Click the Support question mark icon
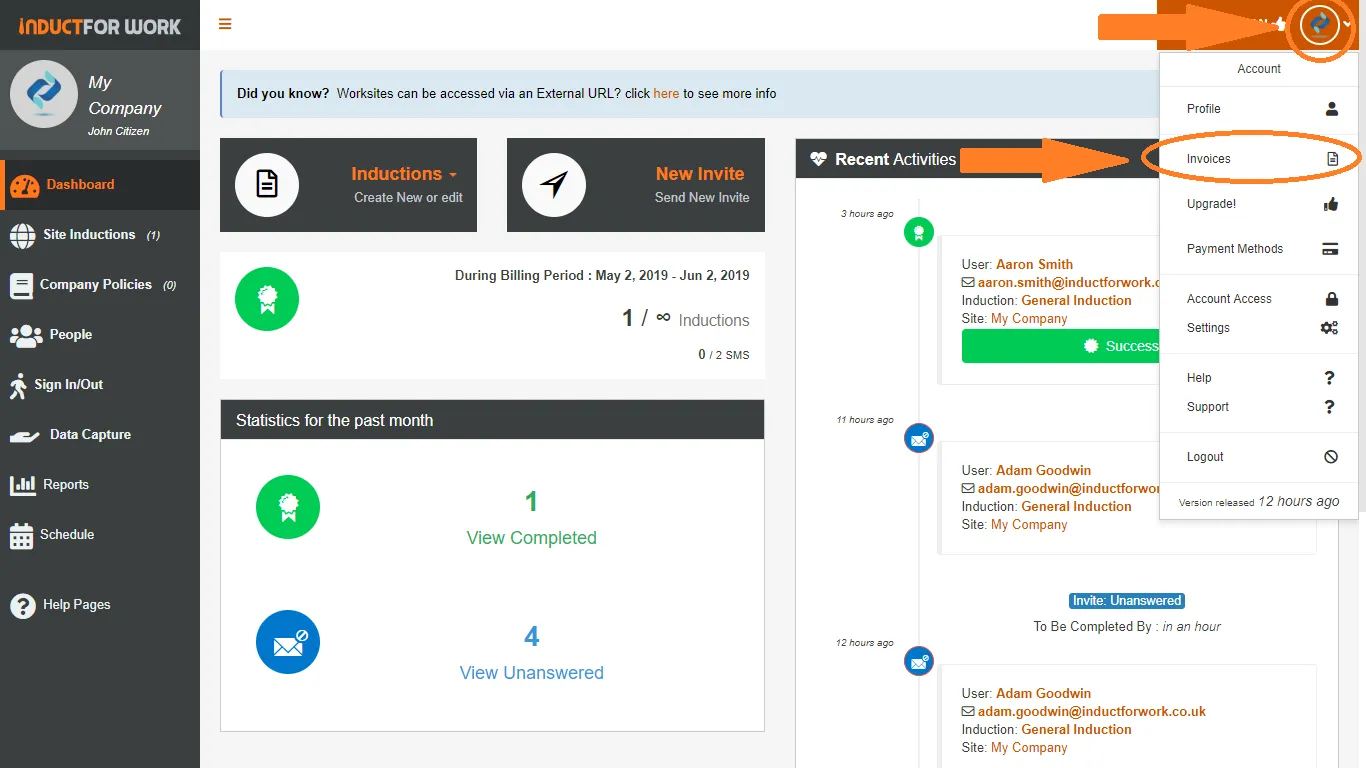The image size is (1366, 768). [x=1330, y=407]
